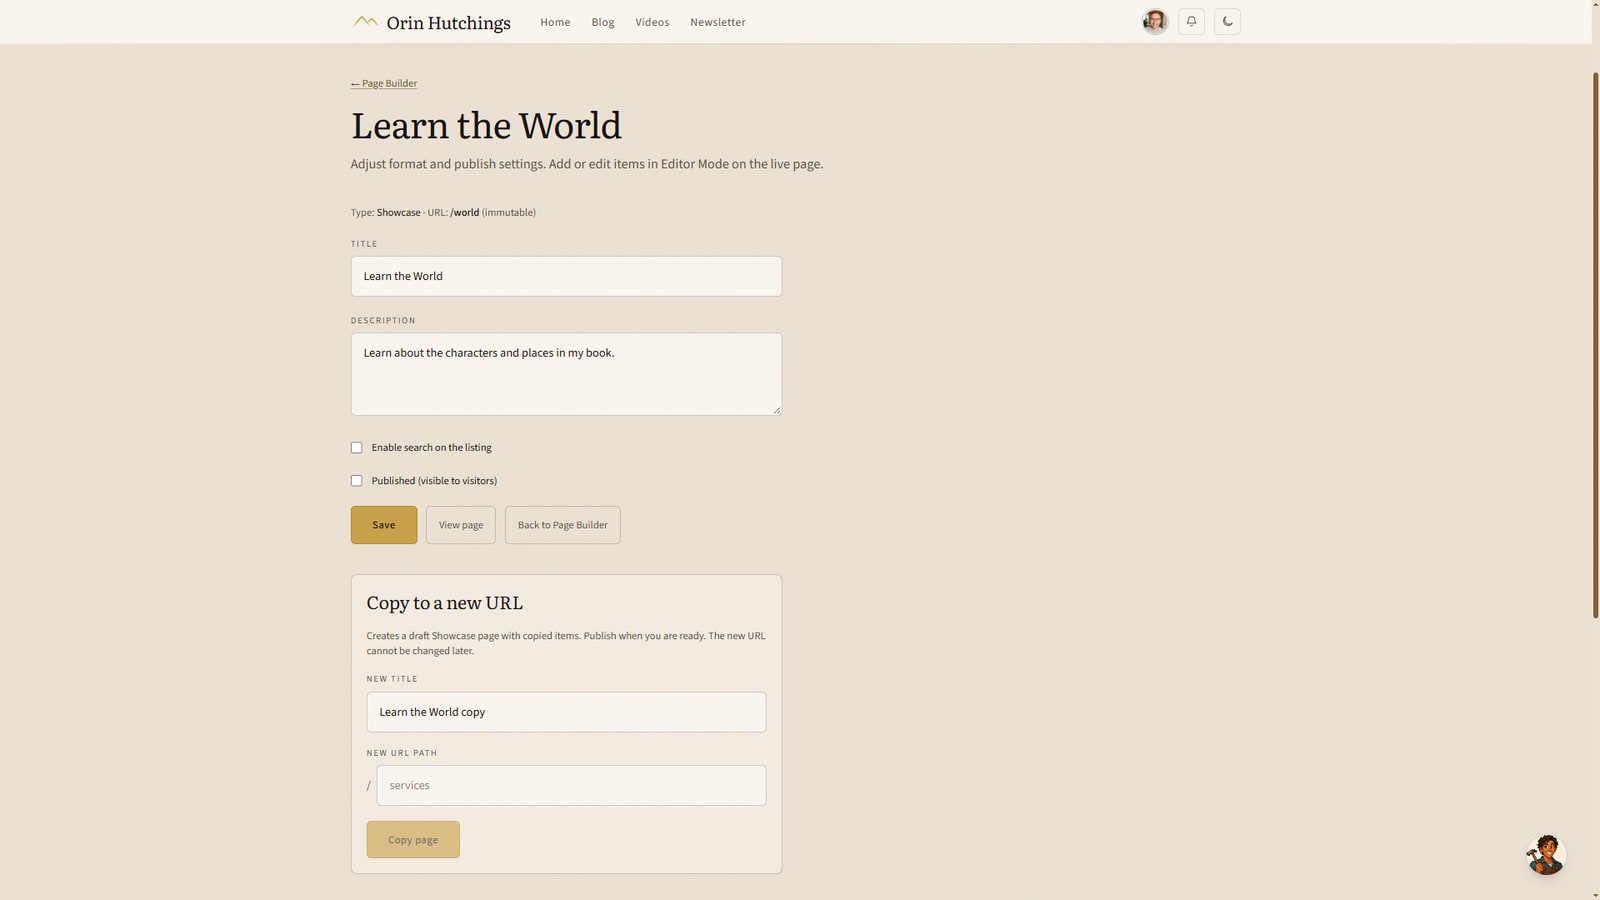This screenshot has width=1600, height=900.
Task: Click the mountain logo icon beside Orin Hutchings
Action: [x=365, y=21]
